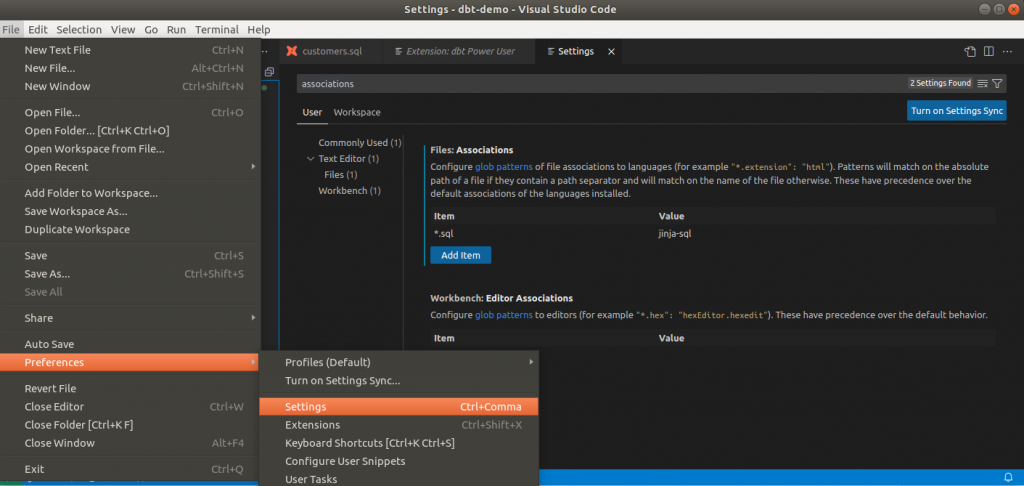Open the settings filter funnel
1024x486 pixels.
pos(997,84)
